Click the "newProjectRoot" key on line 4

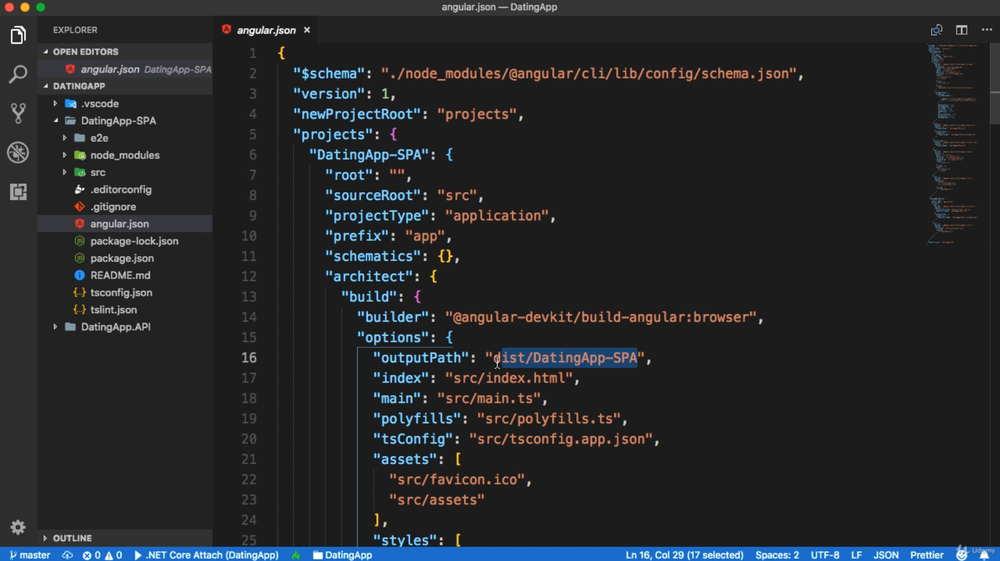357,114
